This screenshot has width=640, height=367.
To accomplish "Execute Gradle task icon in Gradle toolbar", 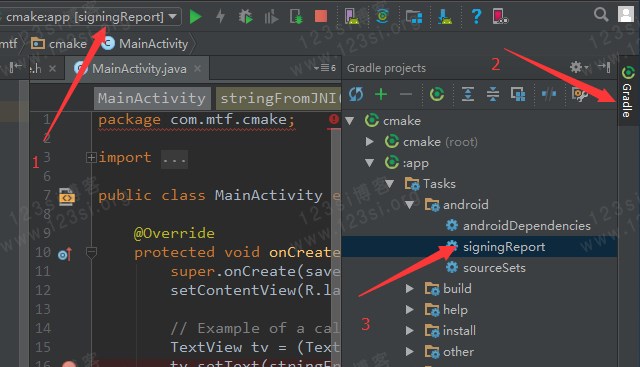I will point(437,94).
